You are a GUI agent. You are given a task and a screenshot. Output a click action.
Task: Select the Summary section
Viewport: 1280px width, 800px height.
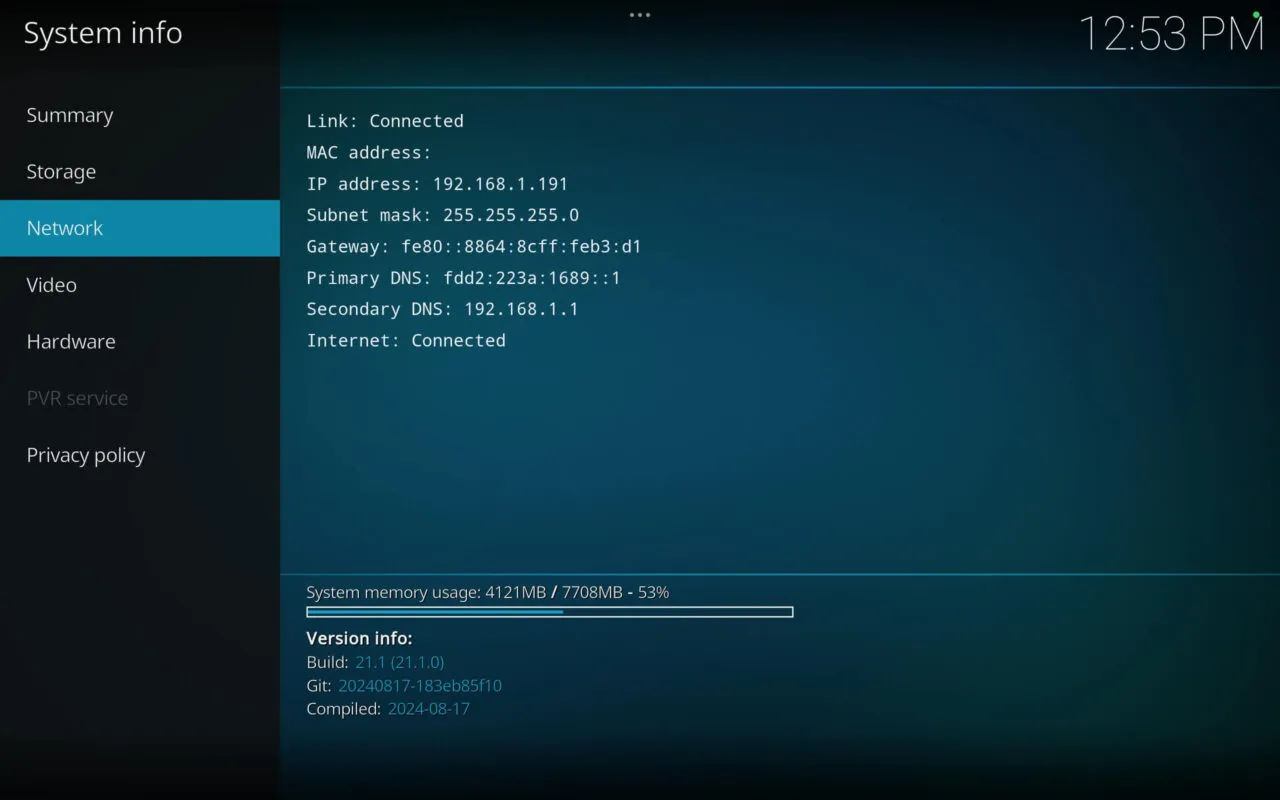69,114
